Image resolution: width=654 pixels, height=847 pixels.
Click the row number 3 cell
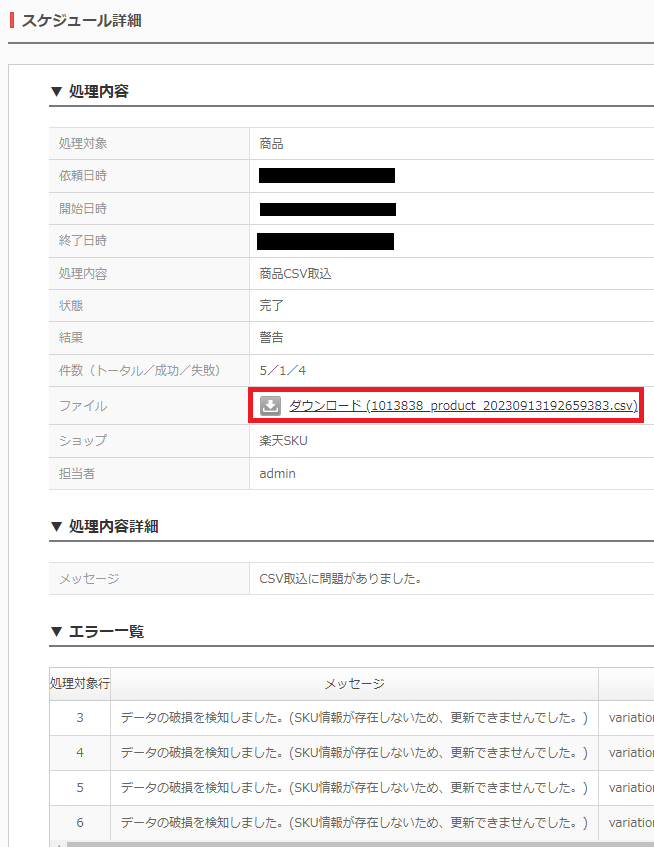(80, 717)
